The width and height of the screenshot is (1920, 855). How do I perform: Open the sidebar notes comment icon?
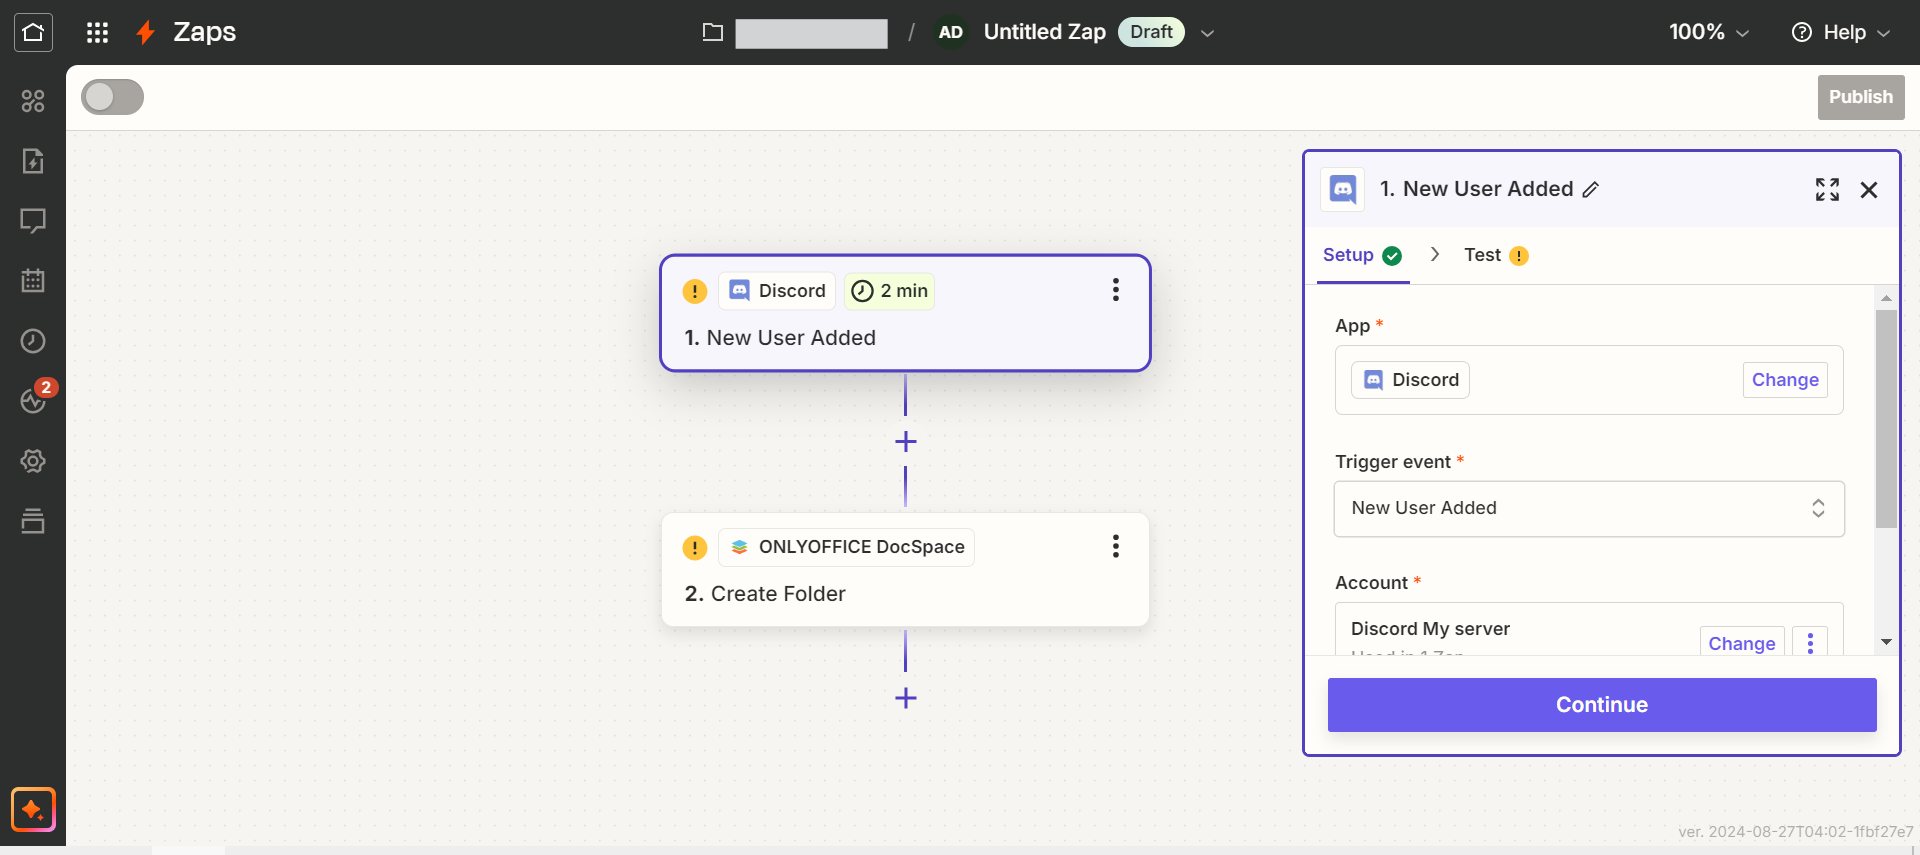point(33,221)
